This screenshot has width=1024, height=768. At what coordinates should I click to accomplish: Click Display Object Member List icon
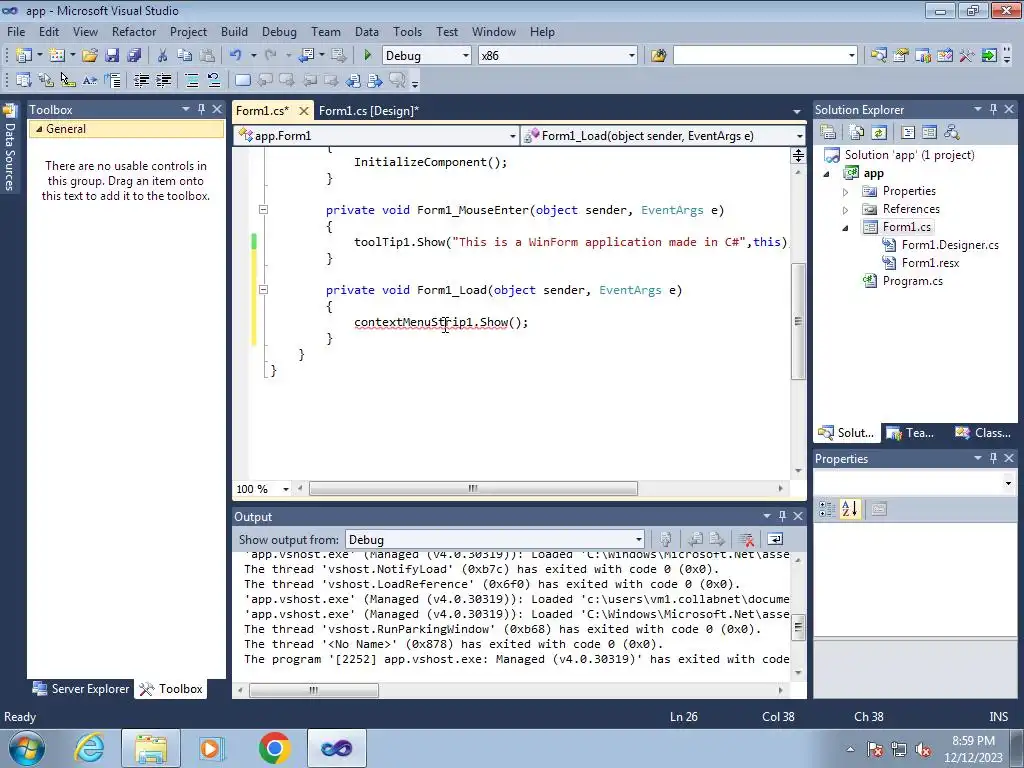tap(24, 80)
